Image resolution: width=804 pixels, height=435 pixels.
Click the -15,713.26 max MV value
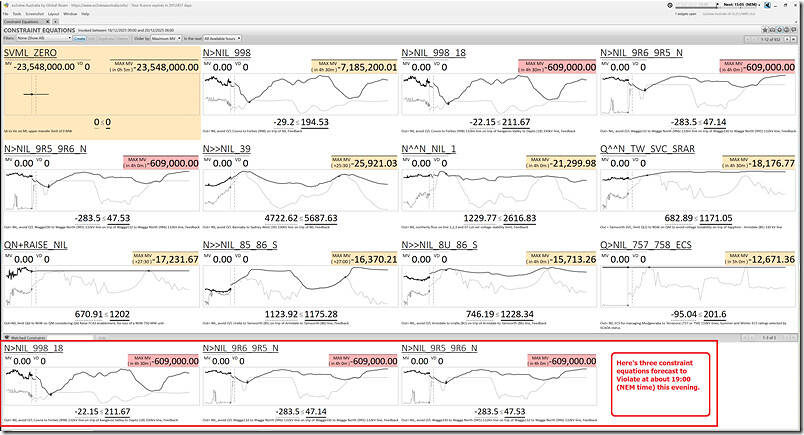pos(574,260)
